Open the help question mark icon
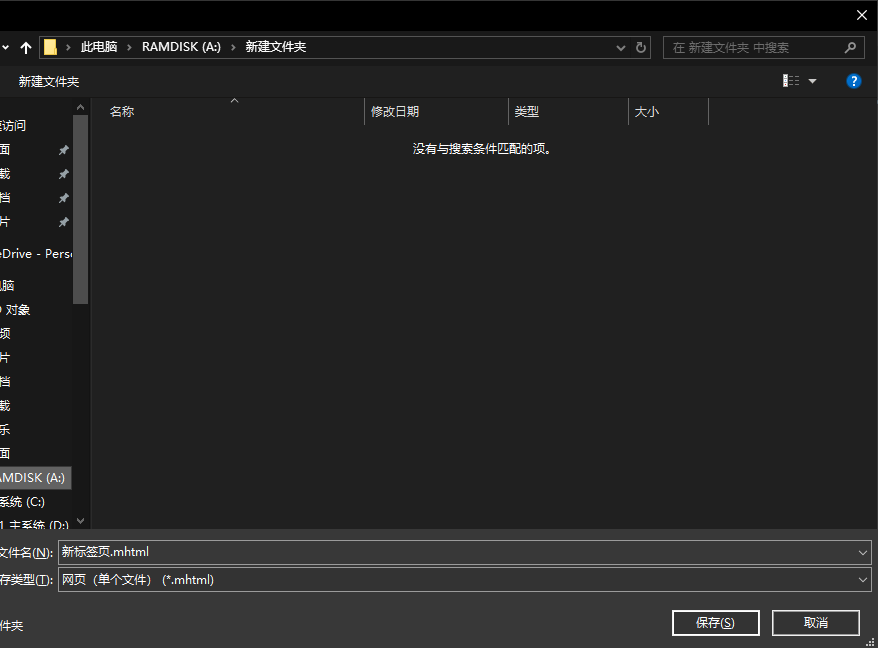This screenshot has height=648, width=878. pos(854,81)
